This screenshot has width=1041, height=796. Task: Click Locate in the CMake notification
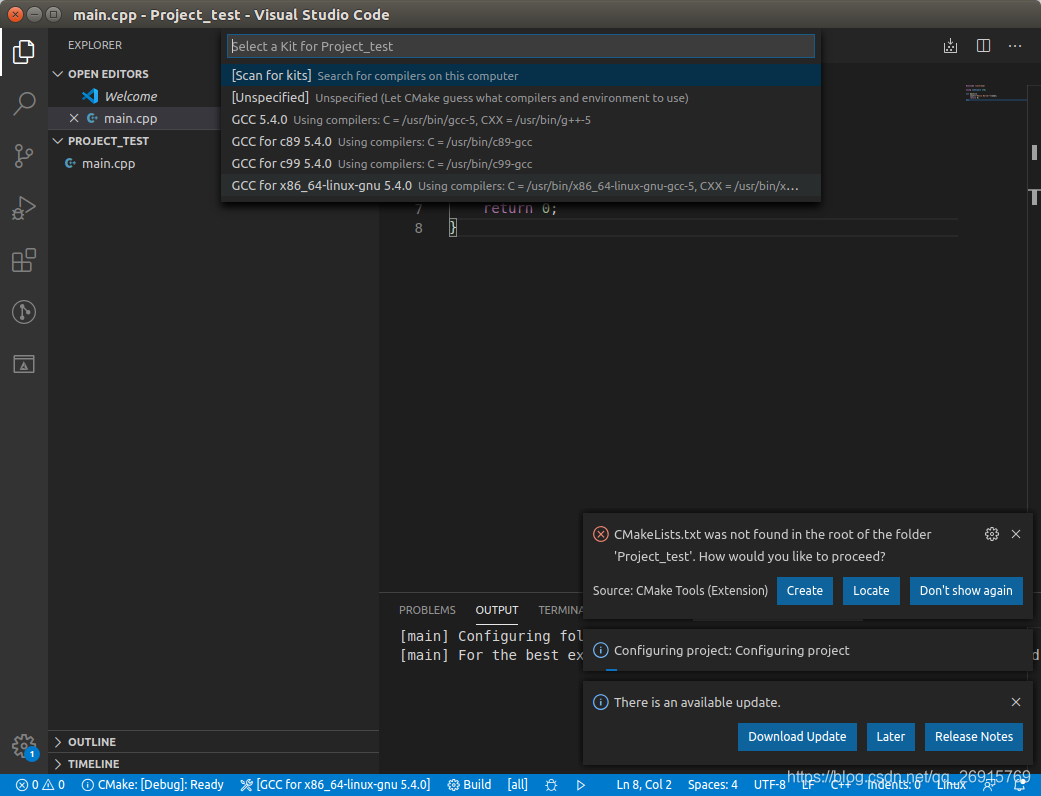(x=871, y=590)
